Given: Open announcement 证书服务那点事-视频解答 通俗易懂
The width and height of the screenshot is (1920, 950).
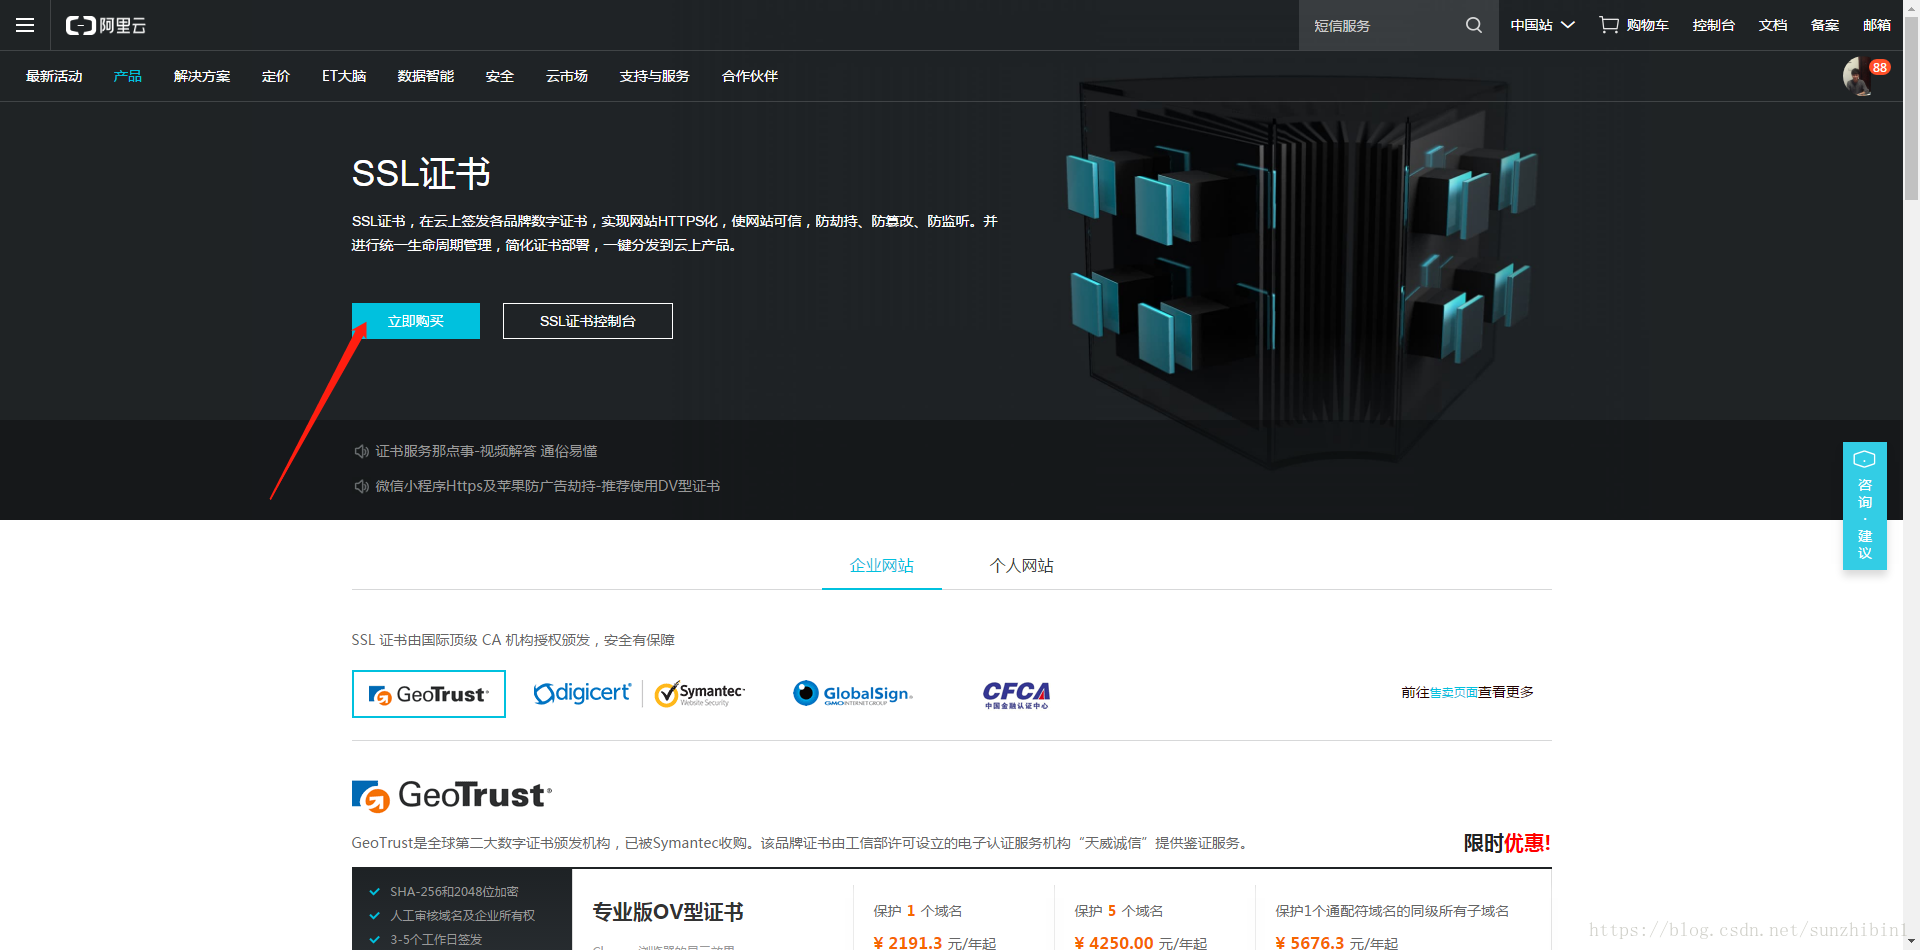Looking at the screenshot, I should 486,452.
